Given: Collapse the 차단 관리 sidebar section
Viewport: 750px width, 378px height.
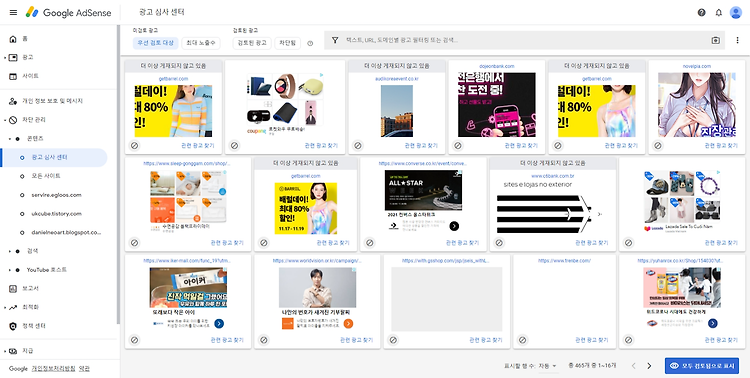Looking at the screenshot, I should click(5, 120).
